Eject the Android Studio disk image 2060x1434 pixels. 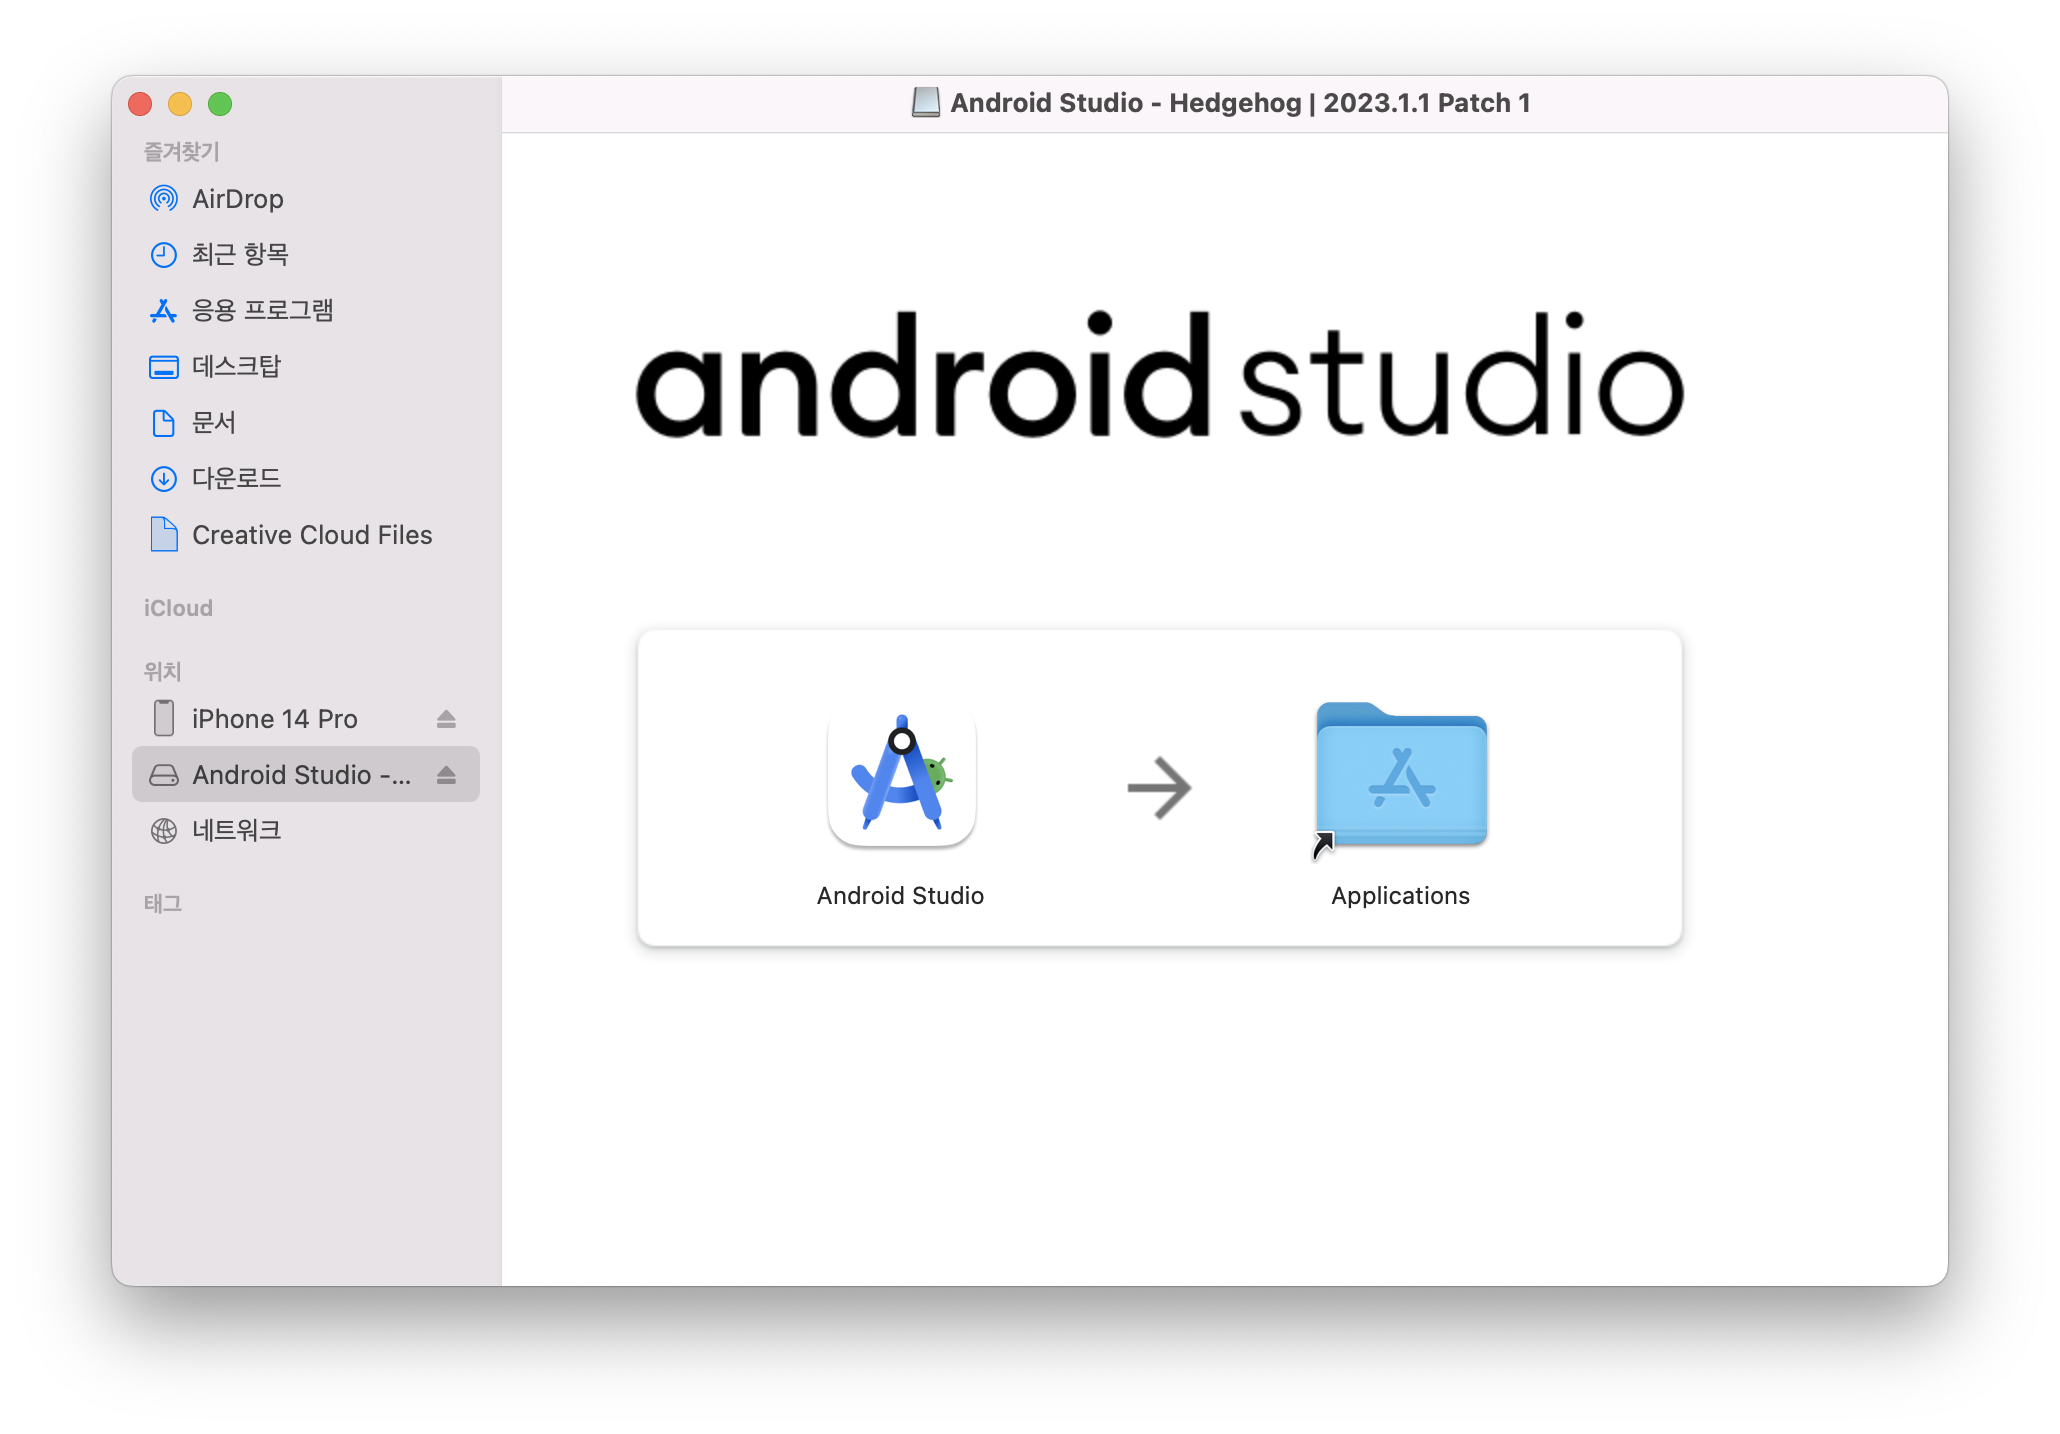point(446,775)
